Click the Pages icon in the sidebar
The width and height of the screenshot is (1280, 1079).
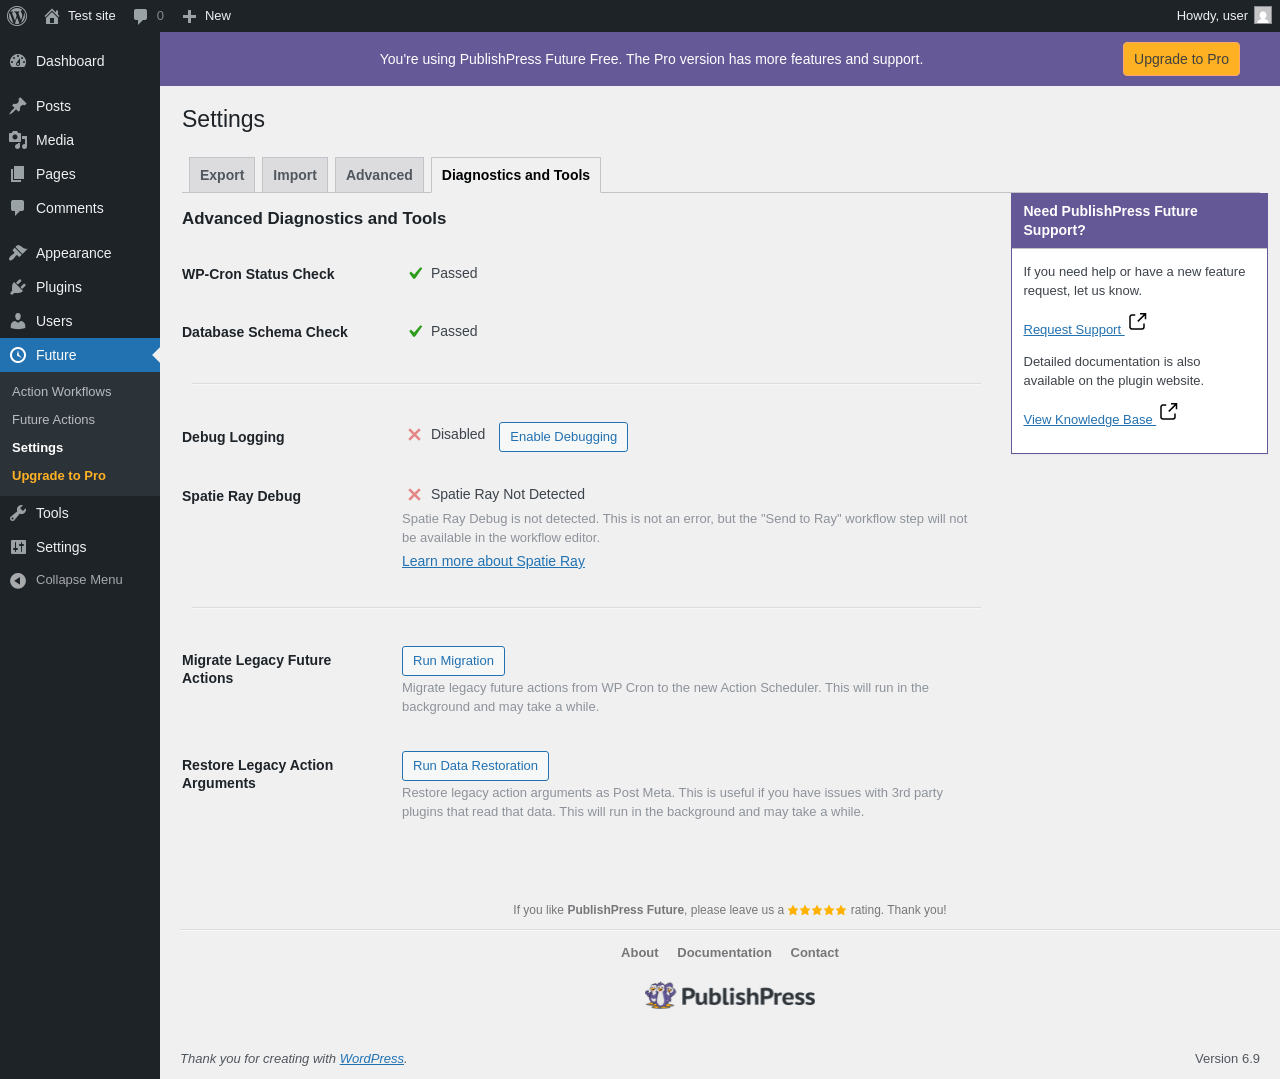click(x=18, y=174)
